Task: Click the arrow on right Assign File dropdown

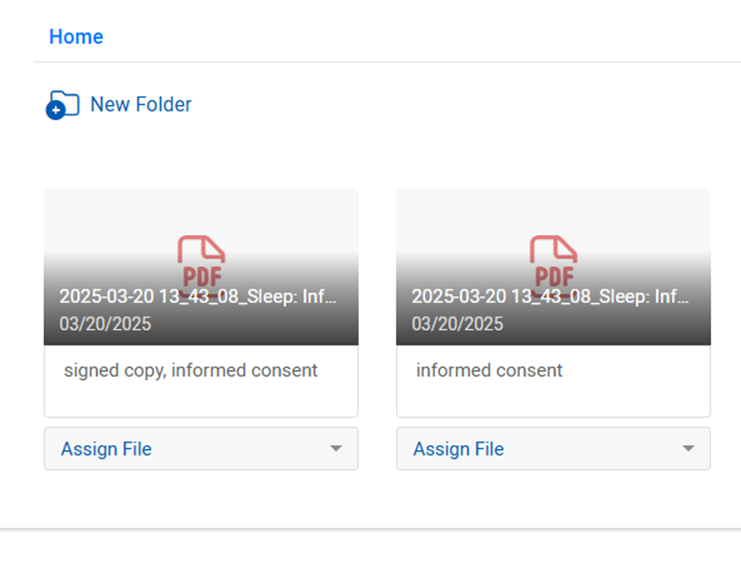Action: [x=689, y=448]
